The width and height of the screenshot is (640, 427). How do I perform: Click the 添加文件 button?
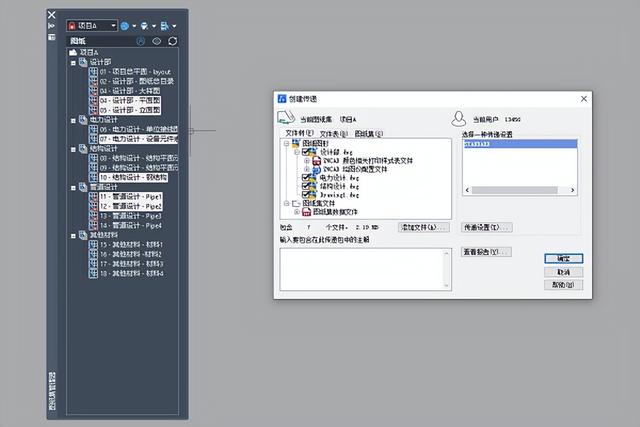[424, 227]
